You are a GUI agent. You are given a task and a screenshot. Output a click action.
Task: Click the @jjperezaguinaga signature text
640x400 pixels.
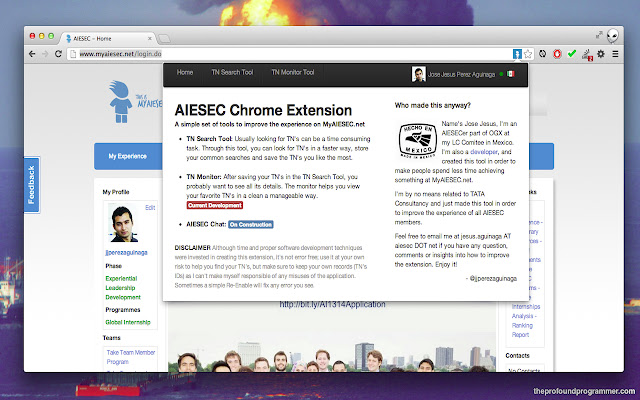coord(491,279)
